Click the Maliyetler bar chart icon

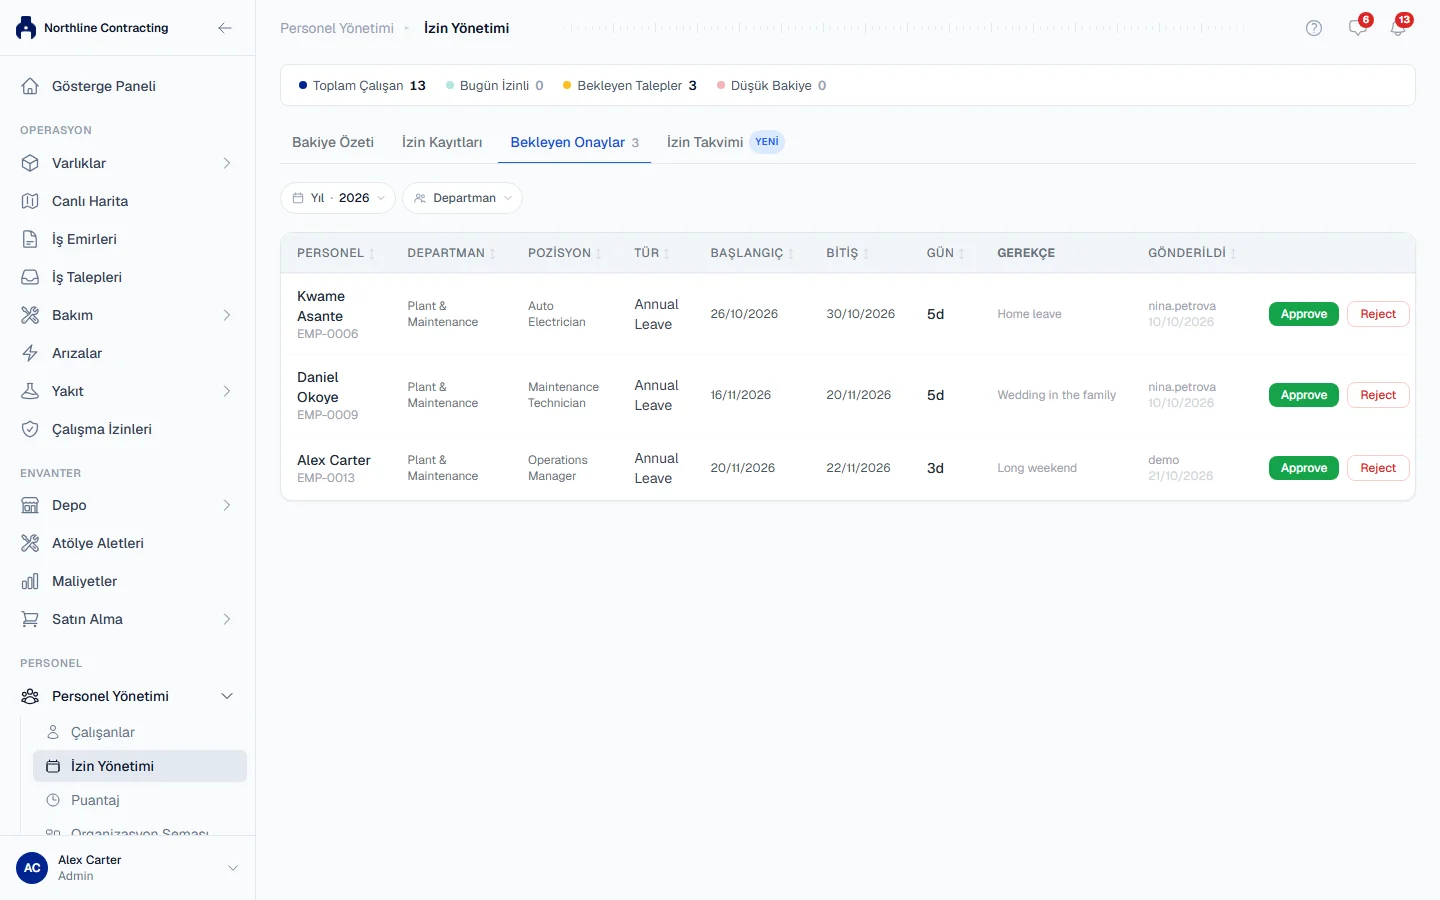(30, 581)
